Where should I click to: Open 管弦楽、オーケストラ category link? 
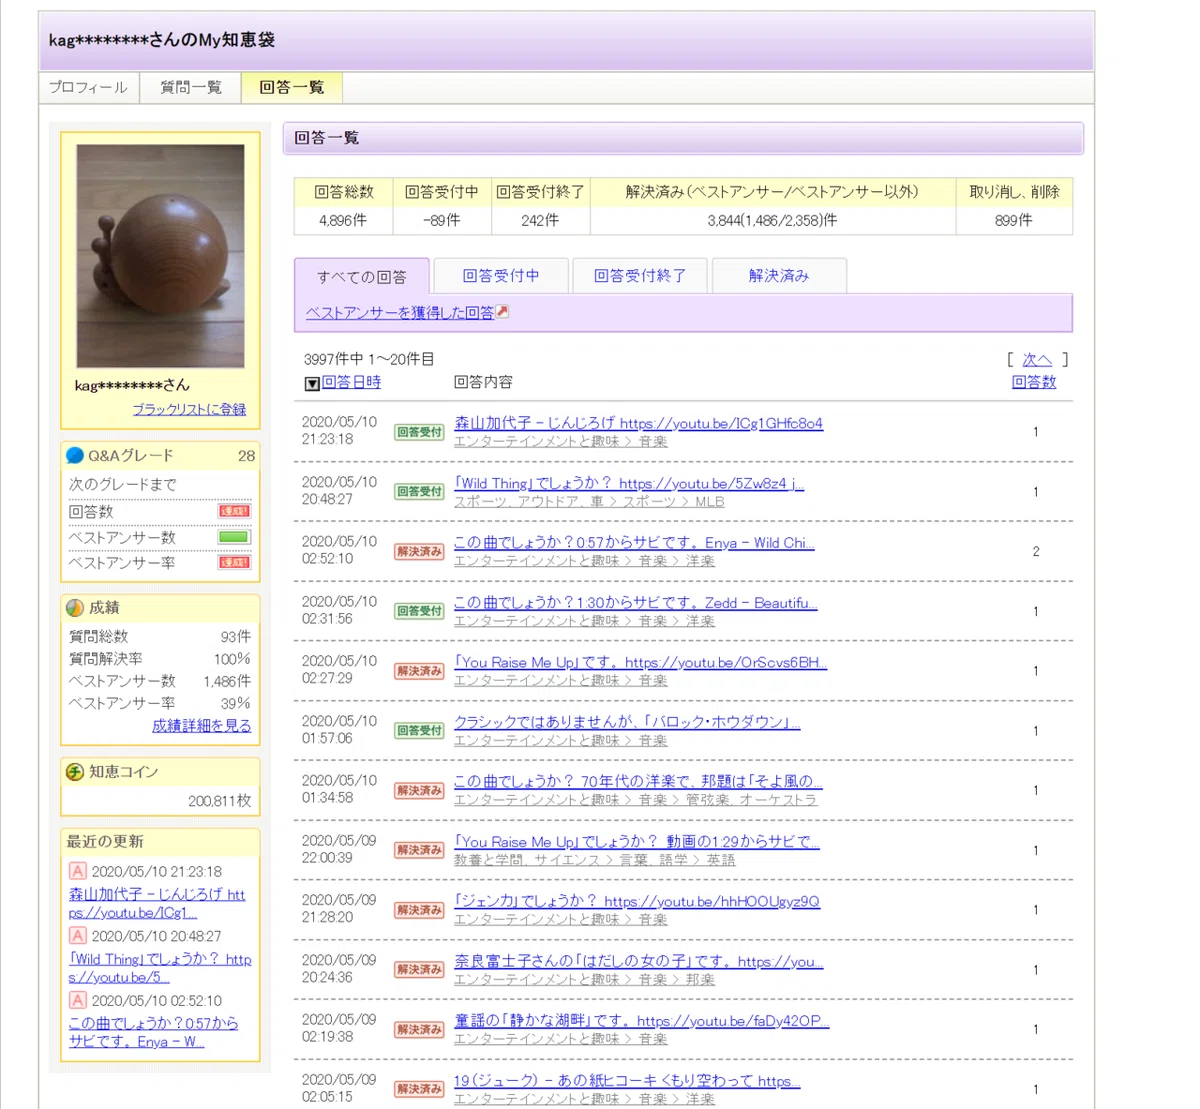(x=751, y=801)
